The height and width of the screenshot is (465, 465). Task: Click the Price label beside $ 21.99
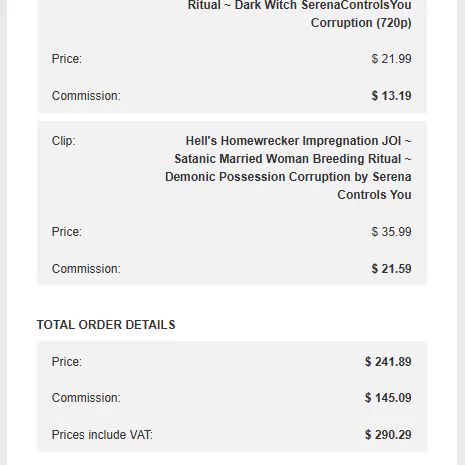coord(67,59)
